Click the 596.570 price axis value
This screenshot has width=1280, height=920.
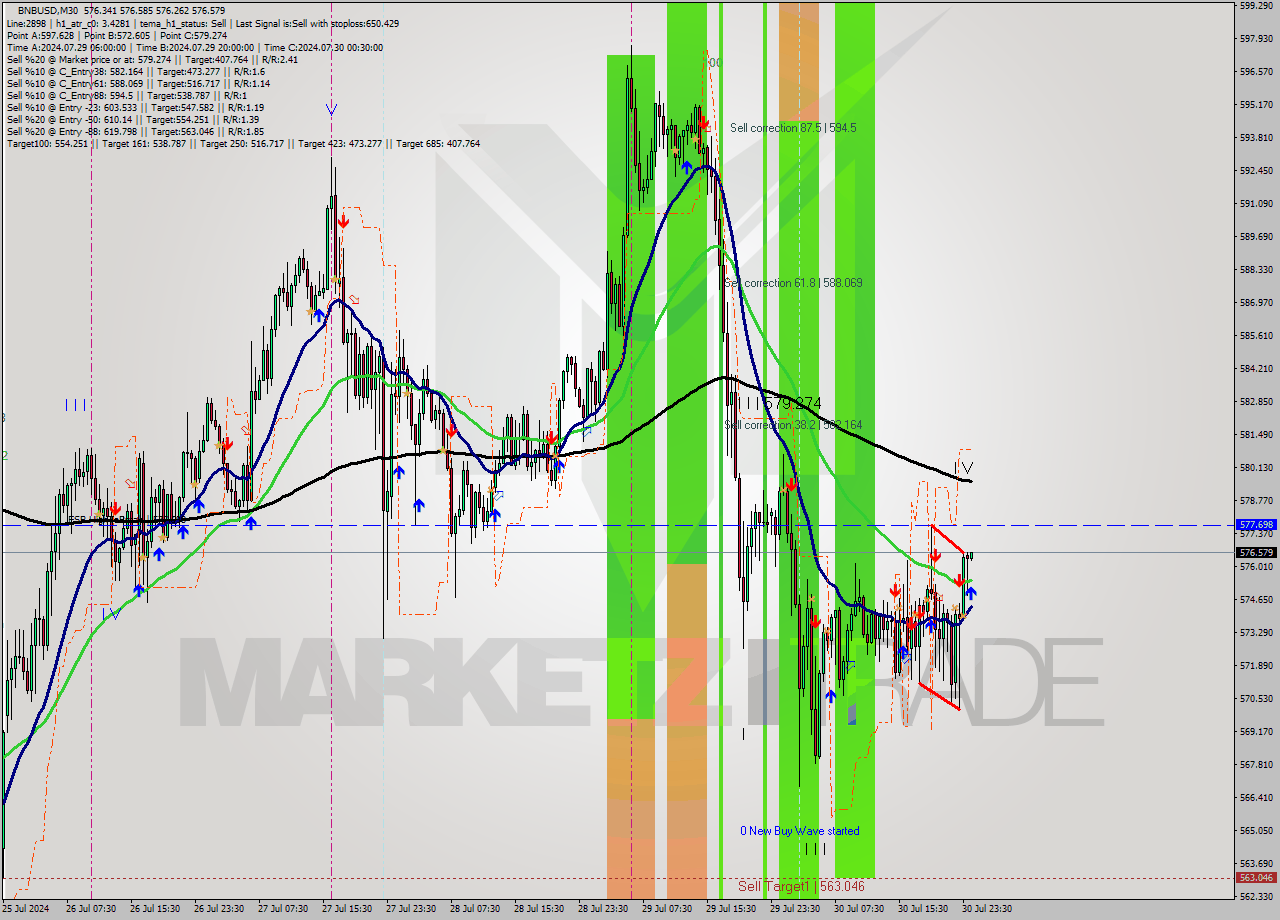(x=1256, y=72)
